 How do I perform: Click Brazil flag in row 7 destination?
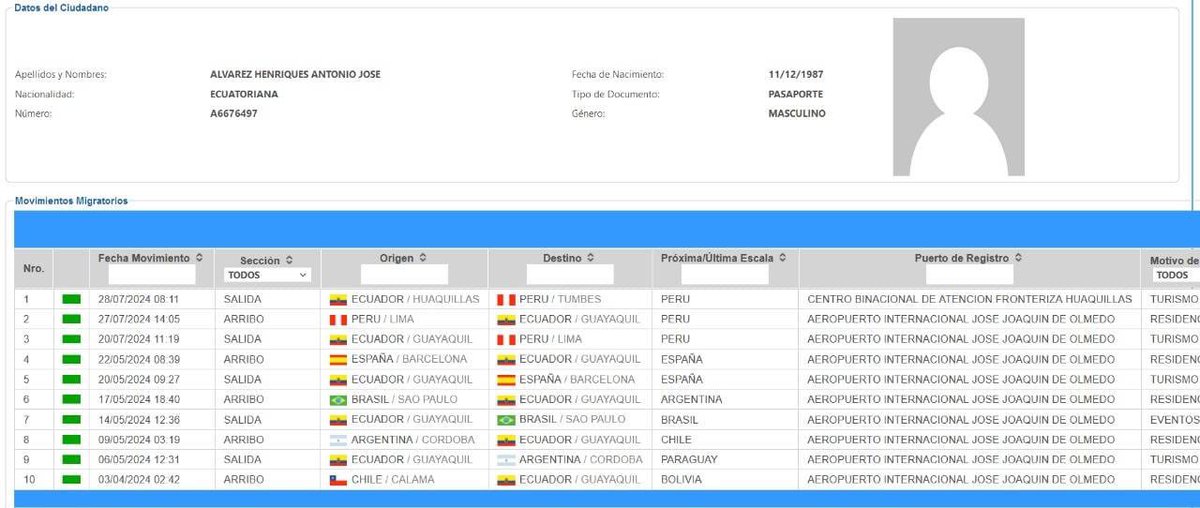point(505,419)
